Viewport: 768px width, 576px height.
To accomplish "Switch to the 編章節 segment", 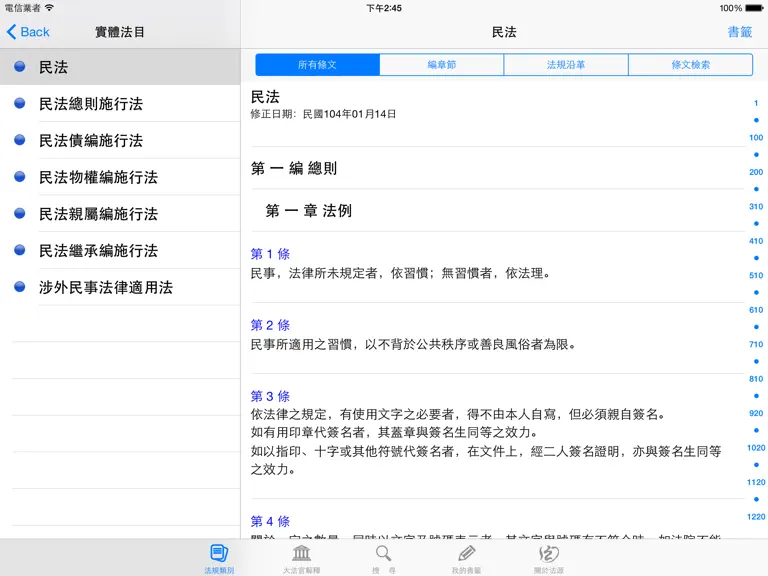I will tap(442, 65).
